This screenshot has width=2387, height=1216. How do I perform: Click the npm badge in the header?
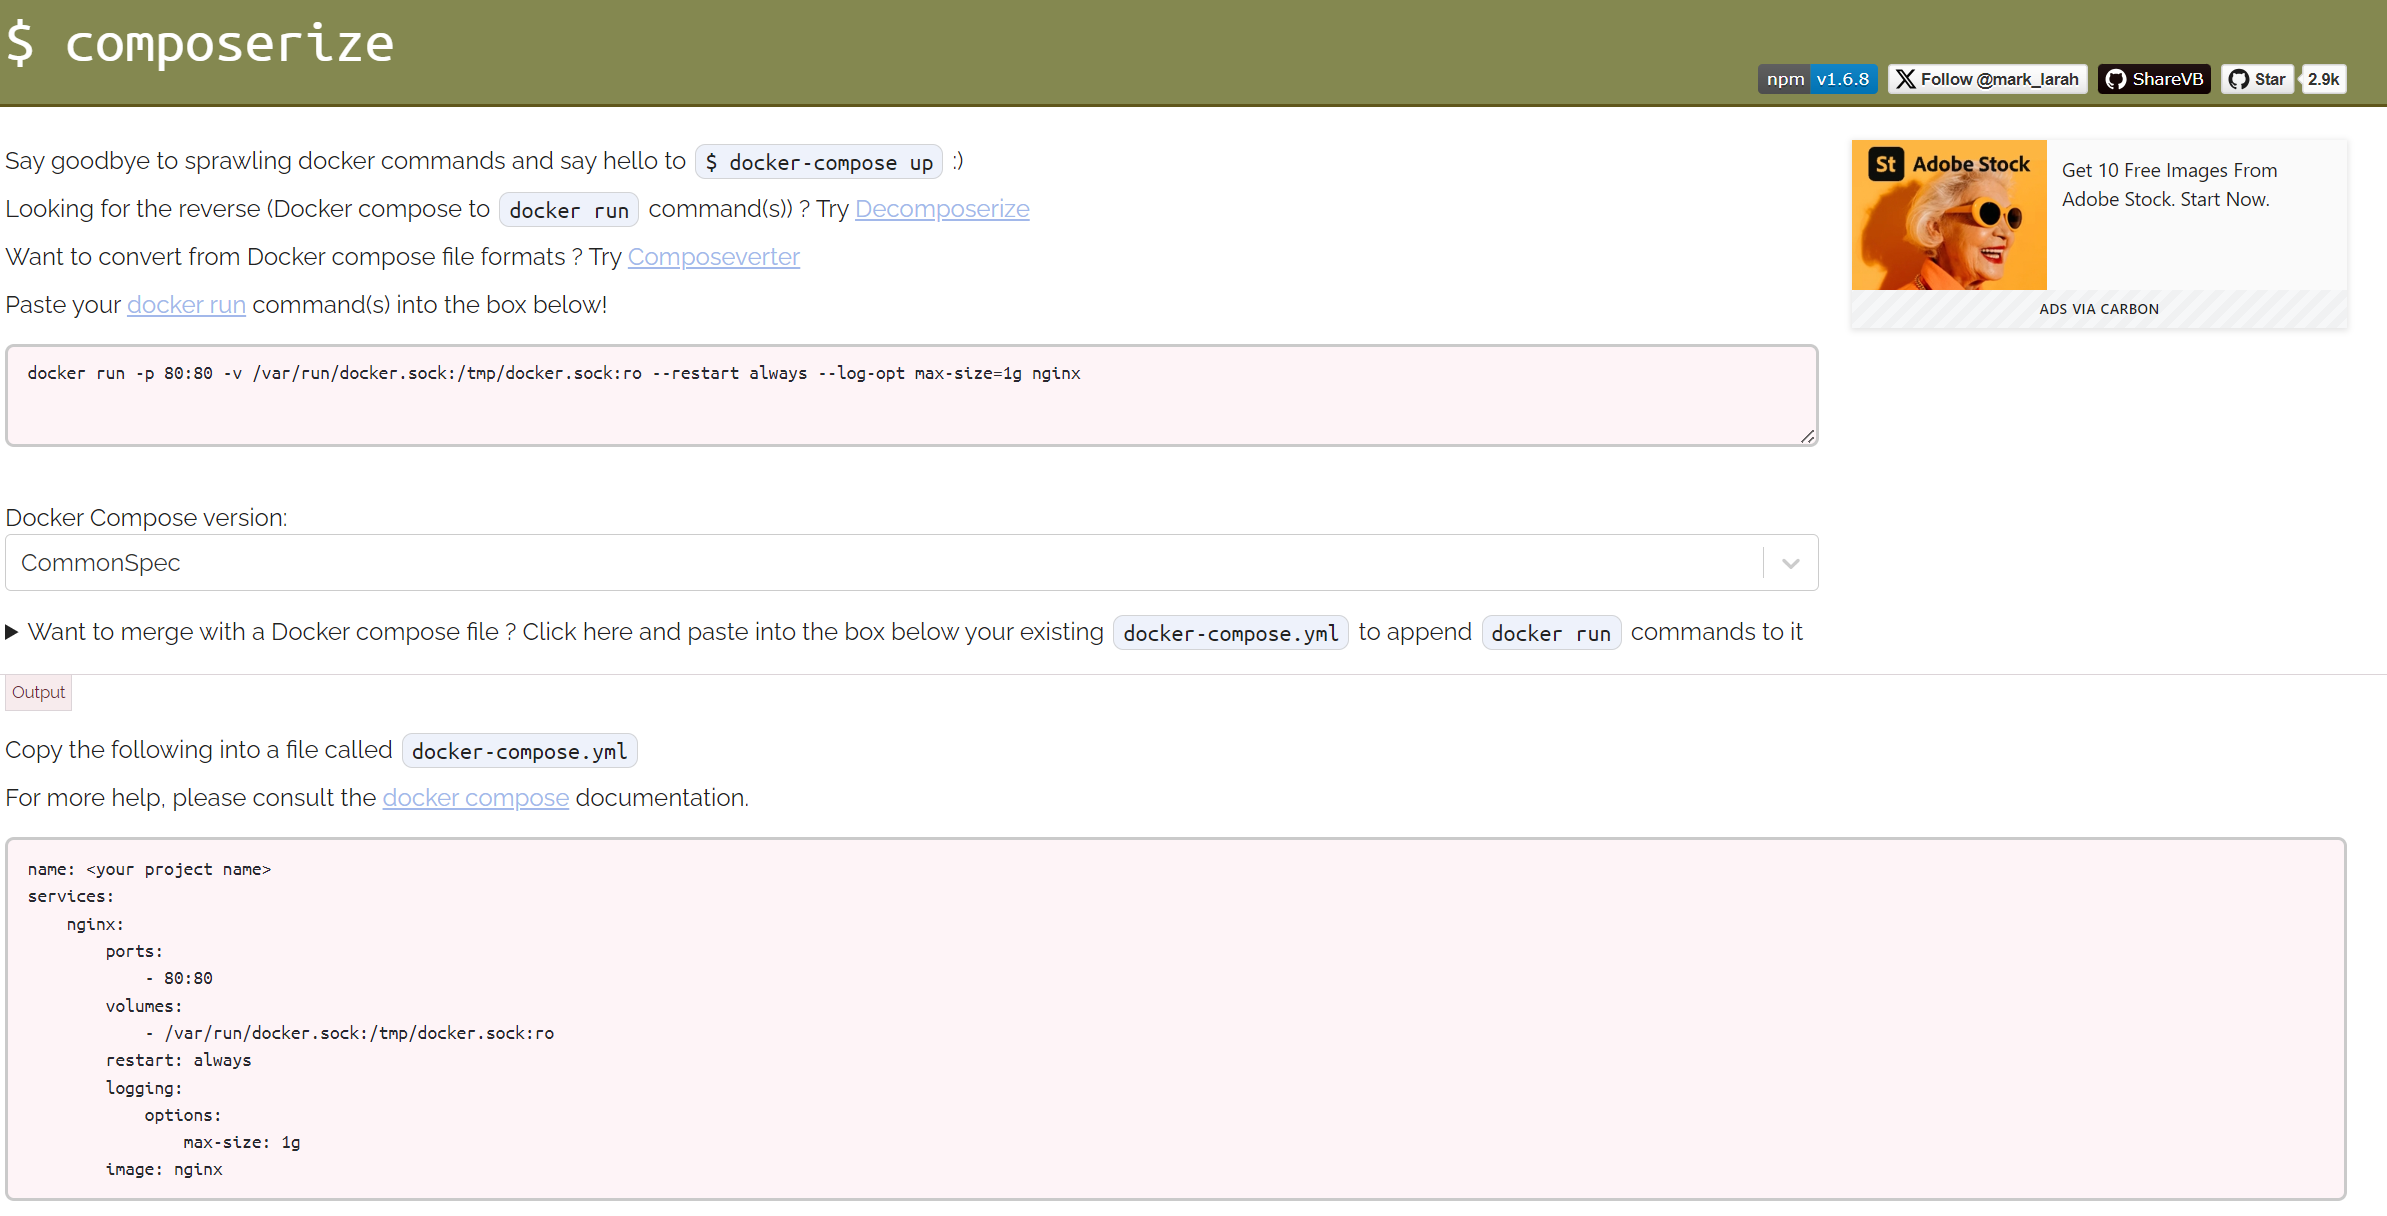coord(1786,79)
